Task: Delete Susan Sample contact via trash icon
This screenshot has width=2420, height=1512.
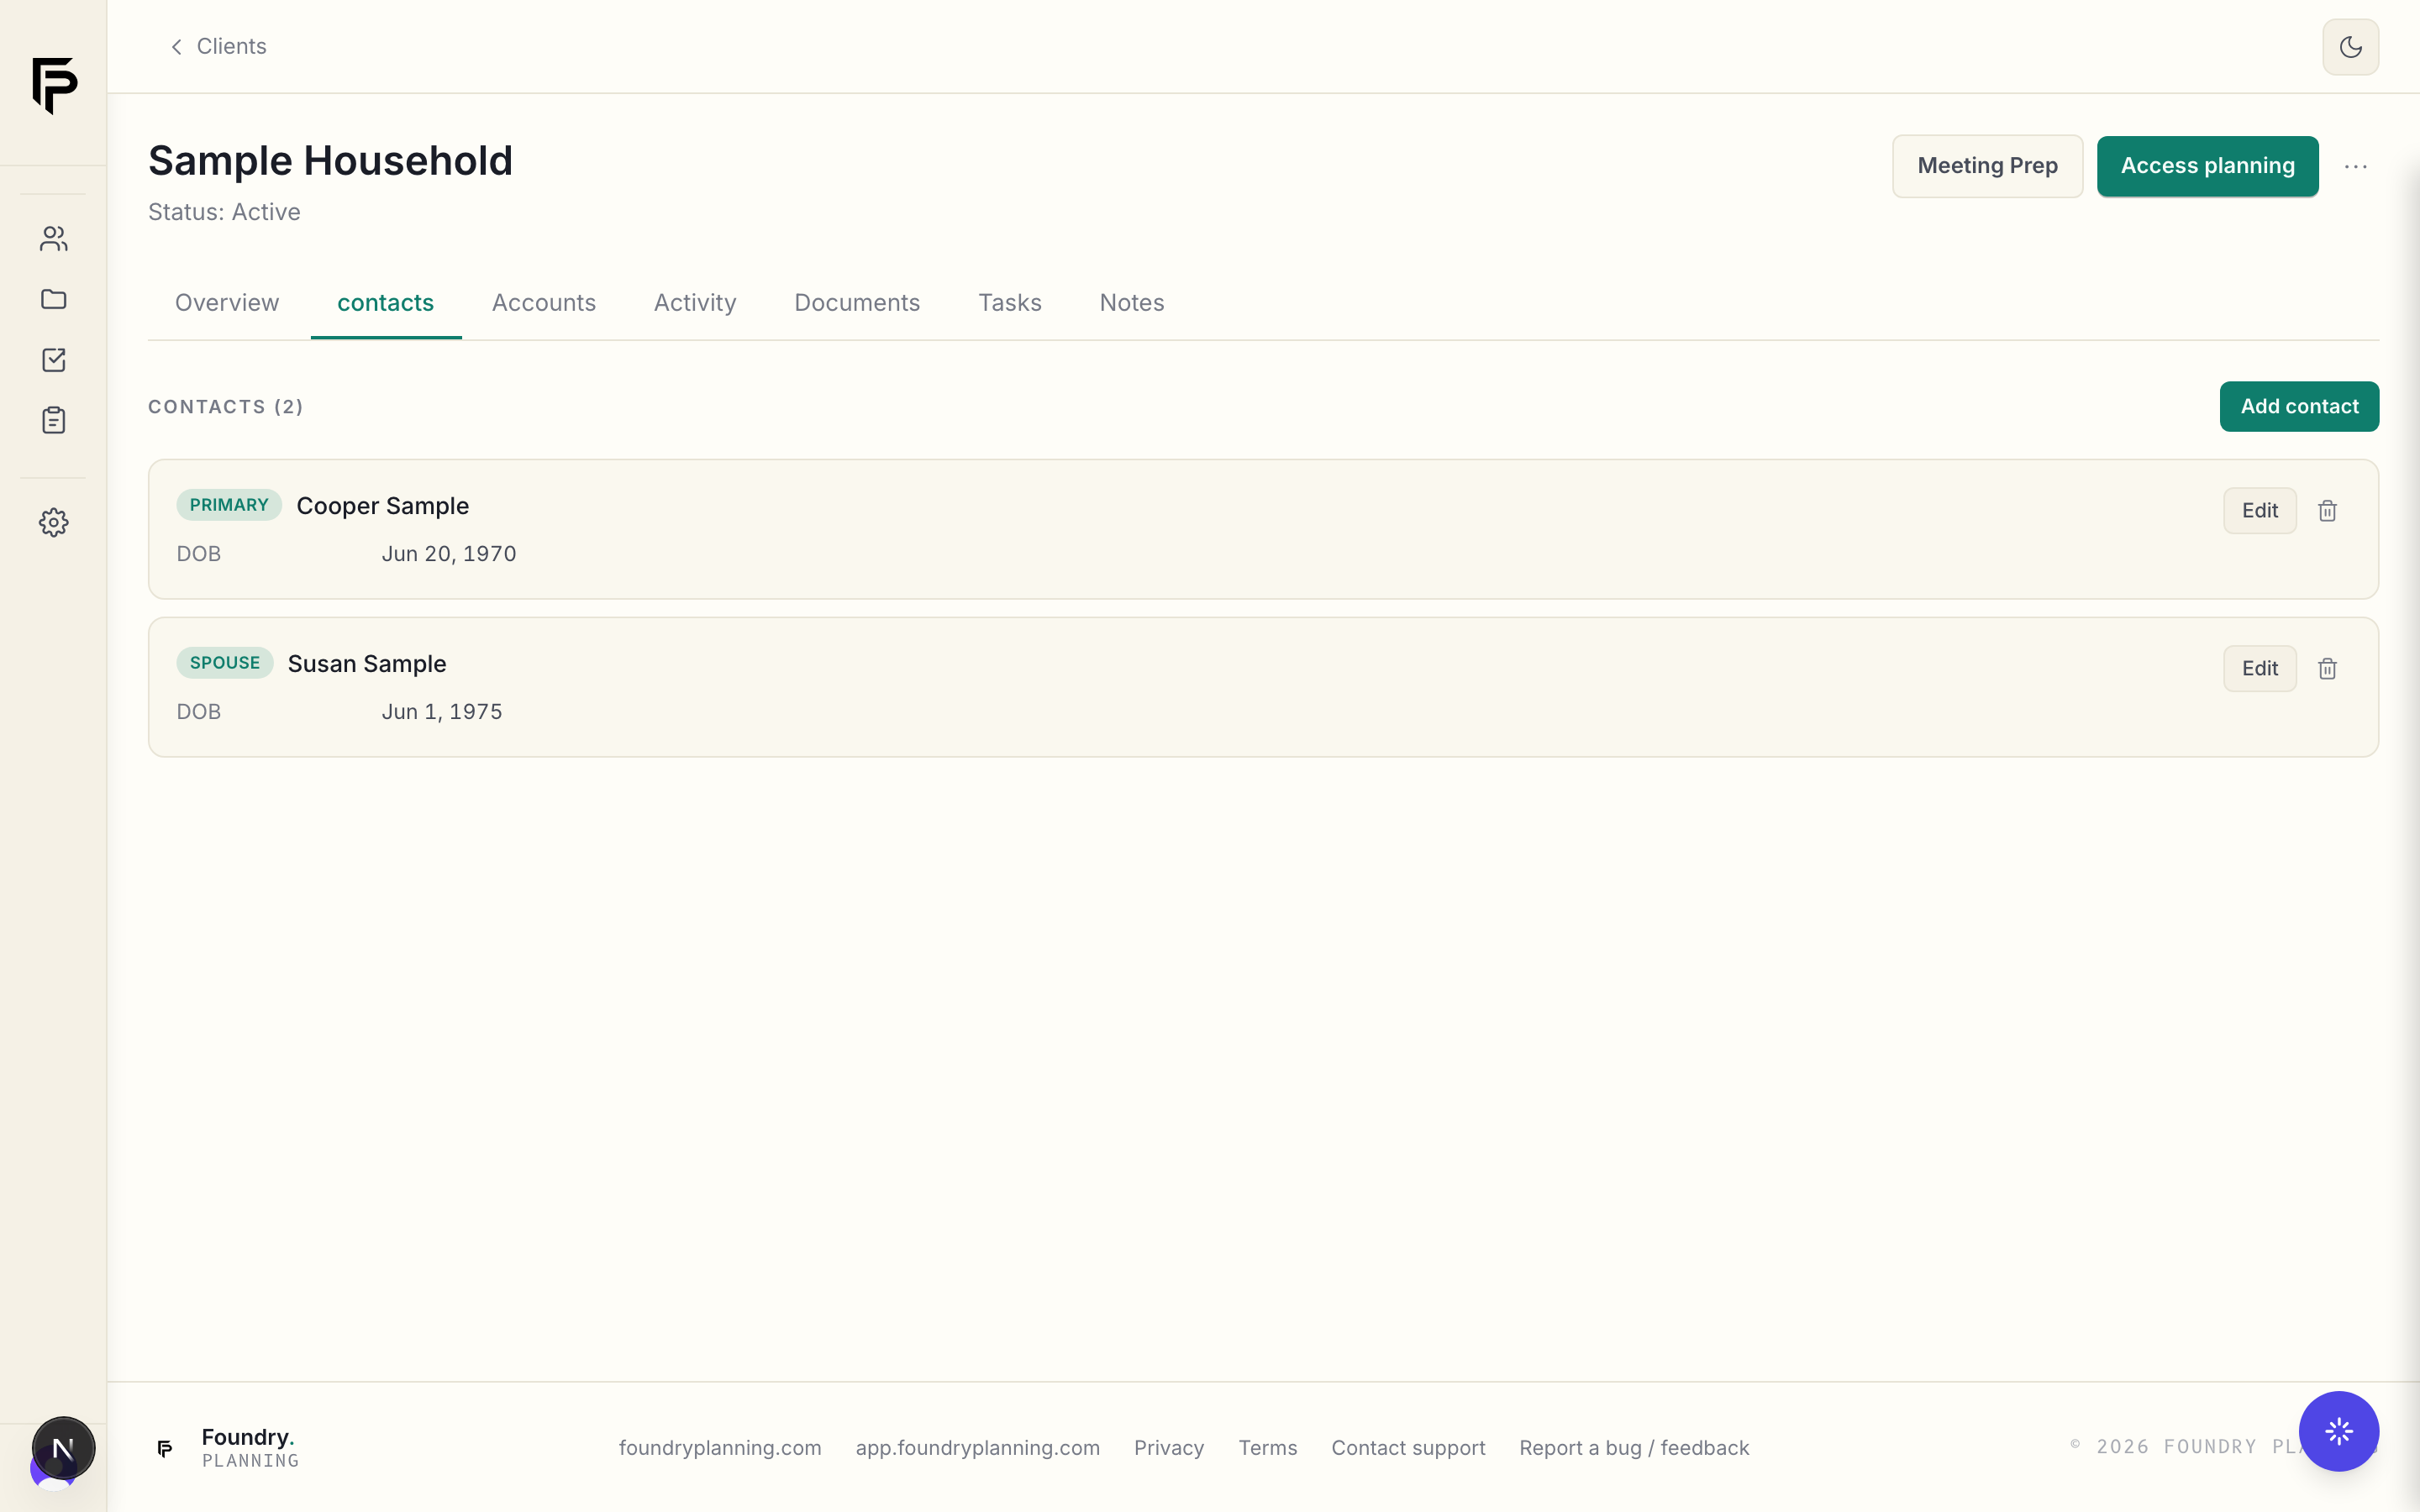Action: pyautogui.click(x=2327, y=669)
